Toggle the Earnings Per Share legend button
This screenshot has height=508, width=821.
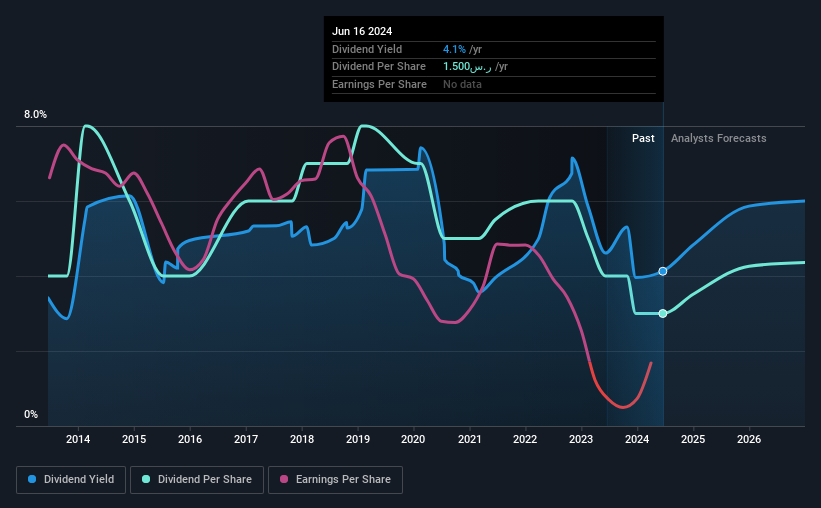tap(336, 480)
